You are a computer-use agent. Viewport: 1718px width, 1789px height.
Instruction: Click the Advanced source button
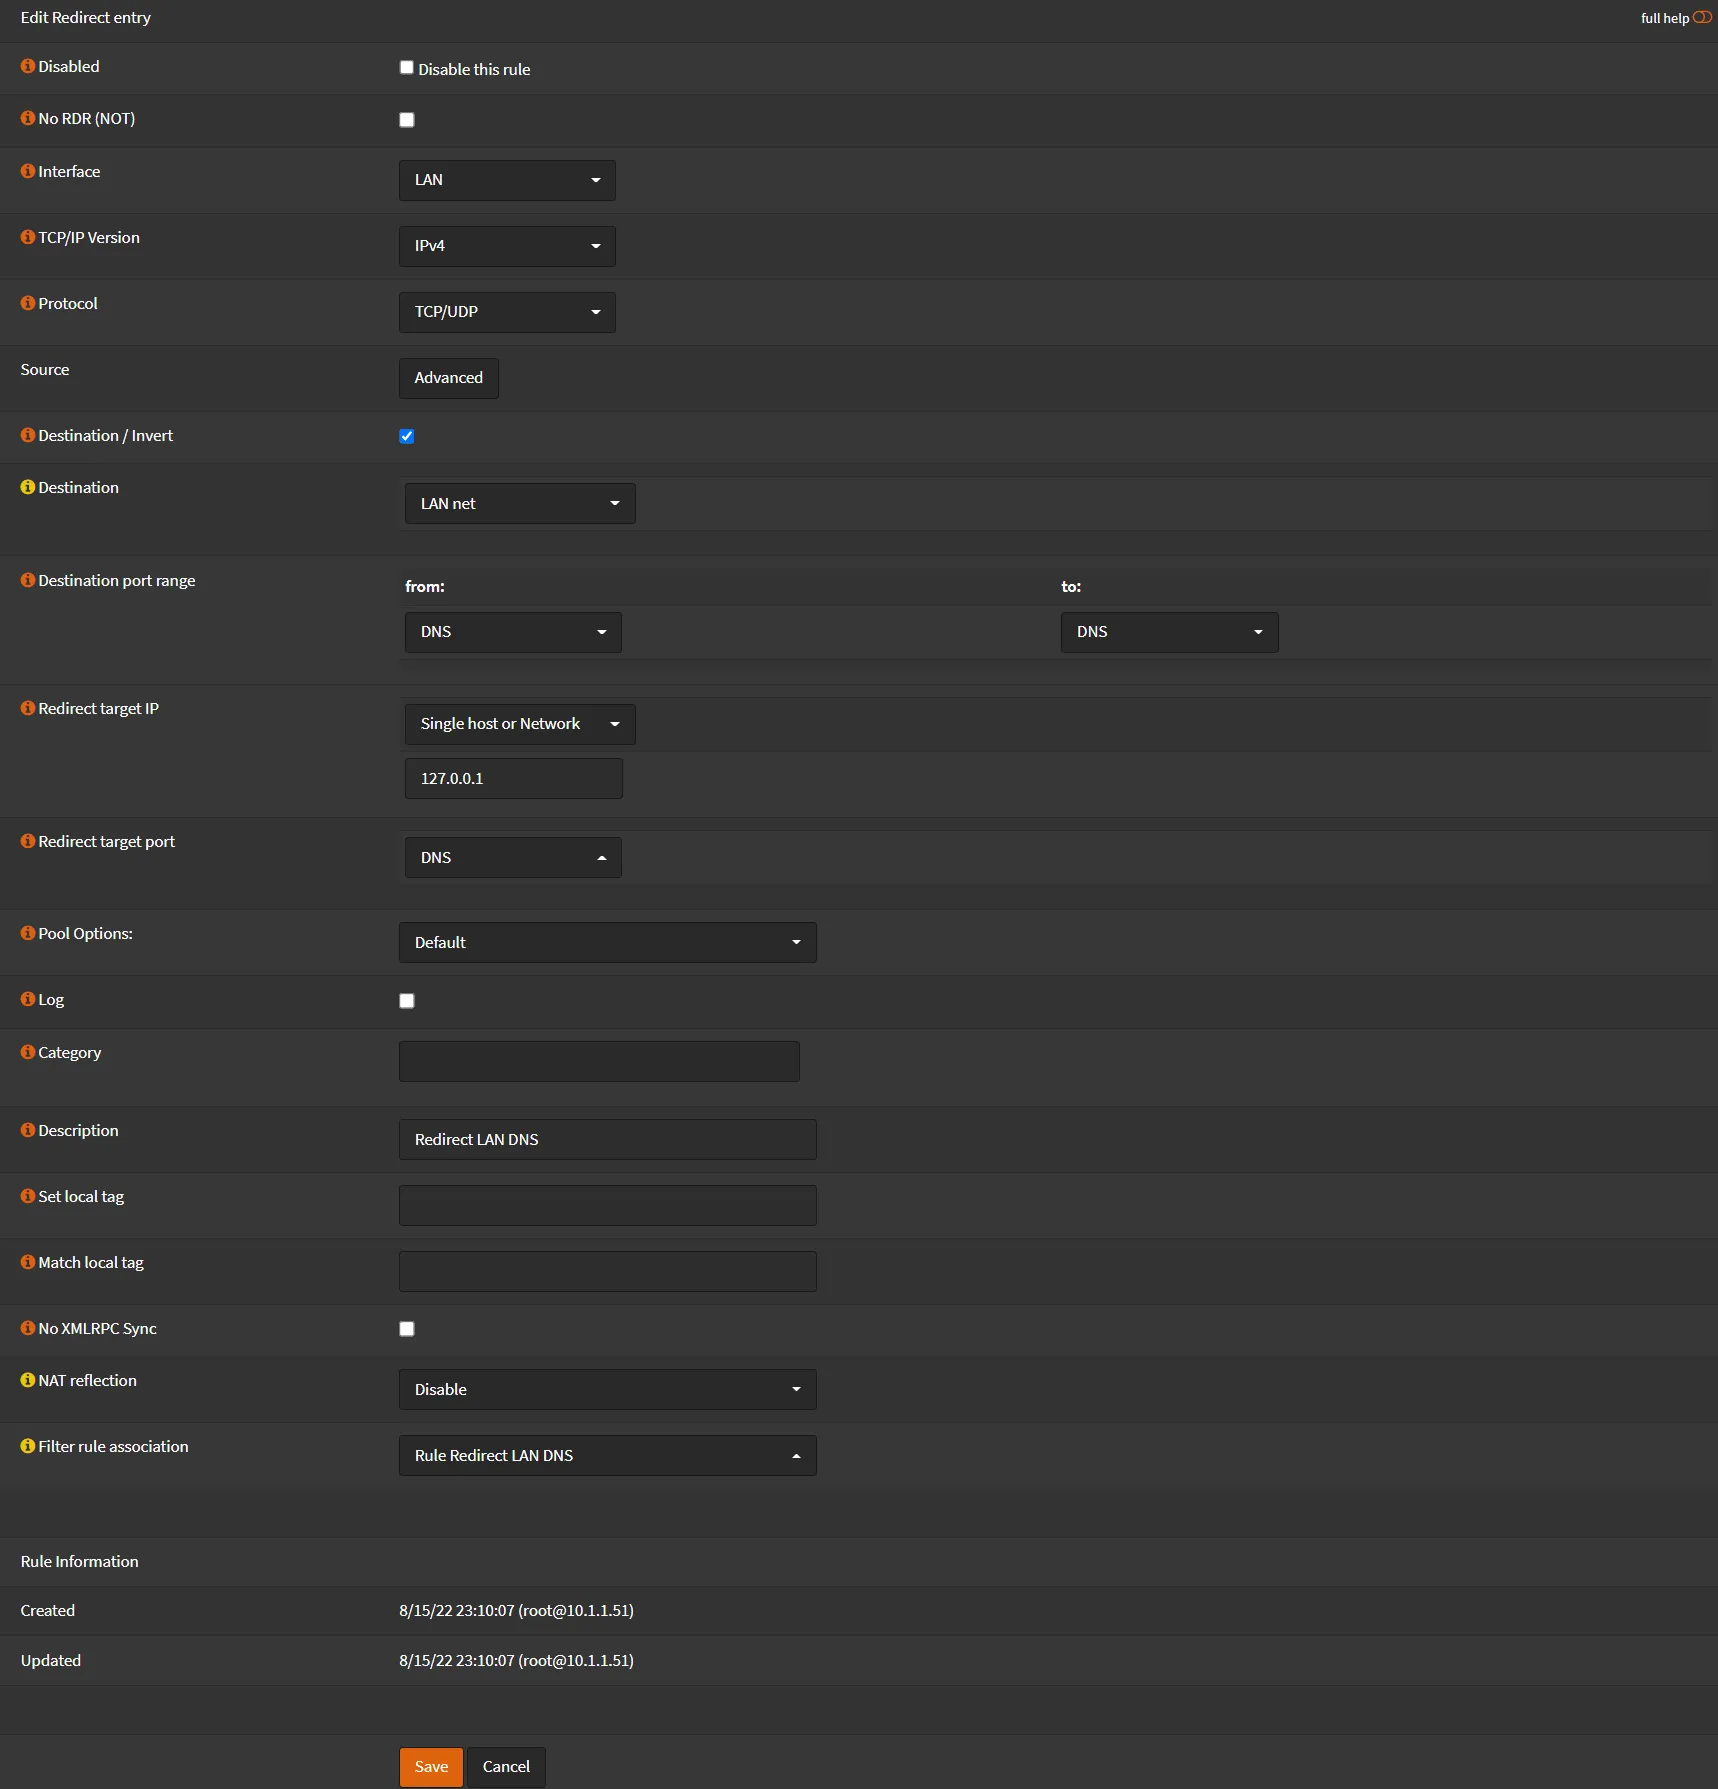[x=448, y=378]
